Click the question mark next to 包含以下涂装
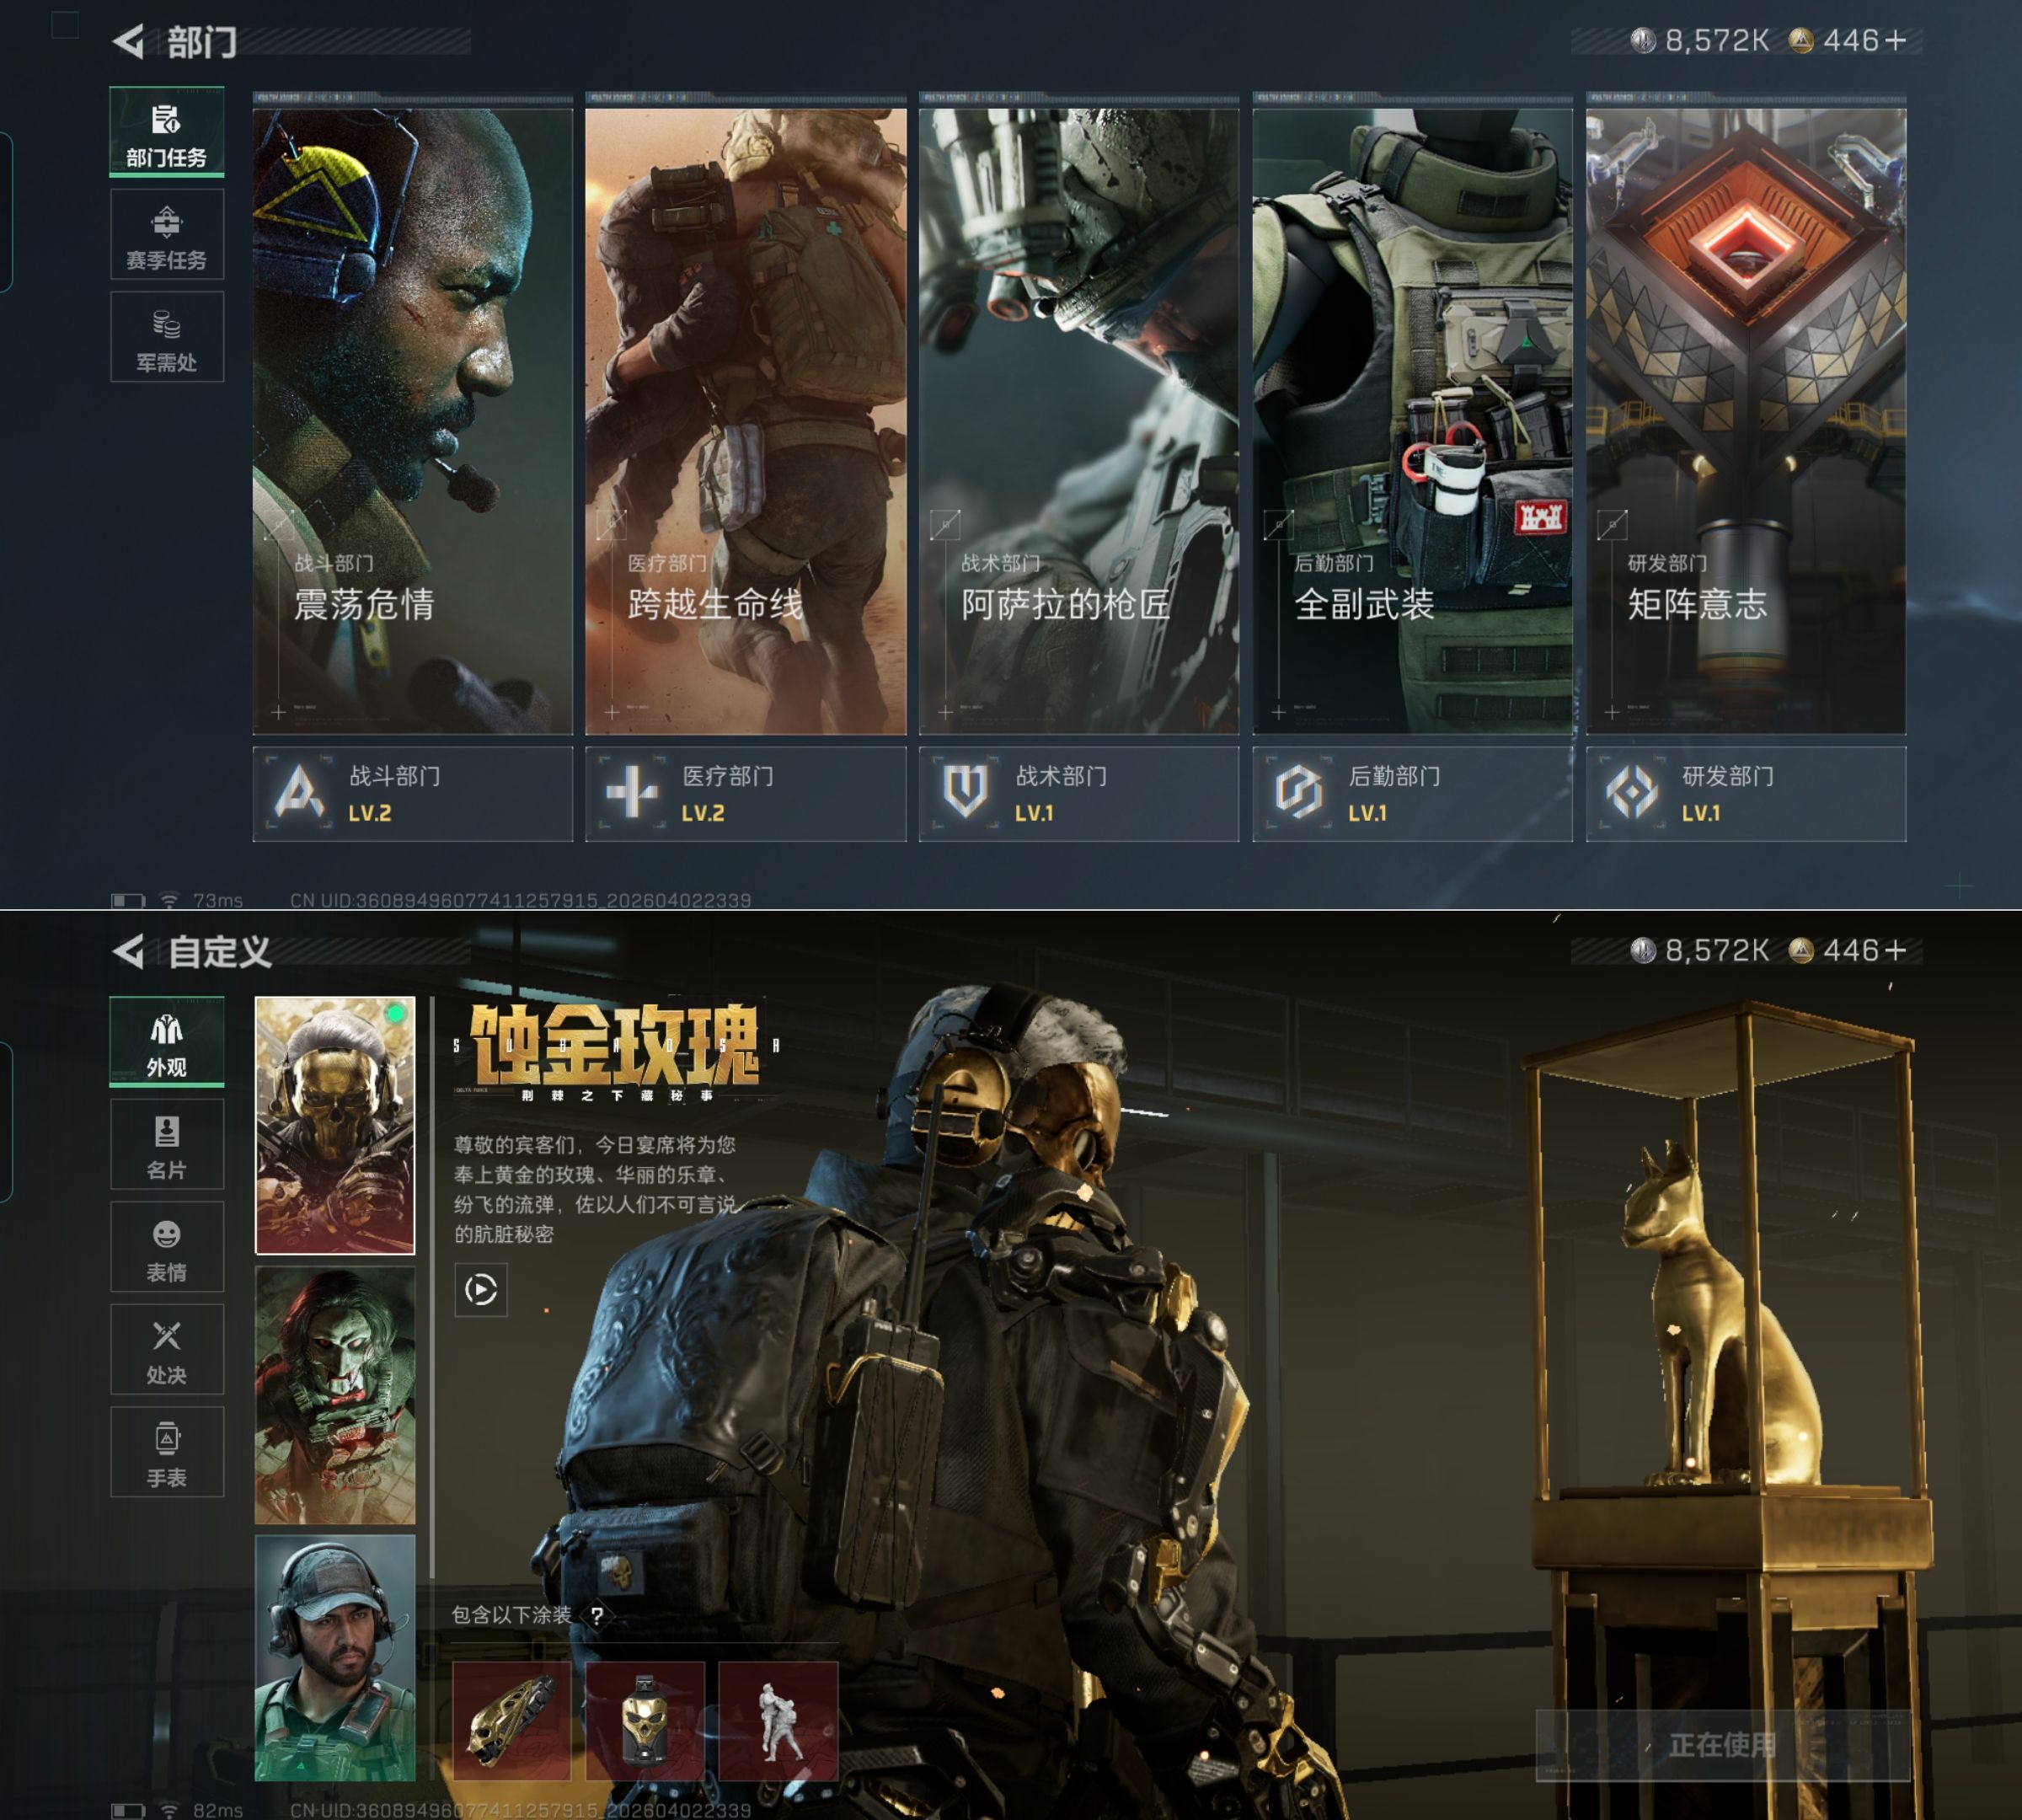 click(x=597, y=1615)
